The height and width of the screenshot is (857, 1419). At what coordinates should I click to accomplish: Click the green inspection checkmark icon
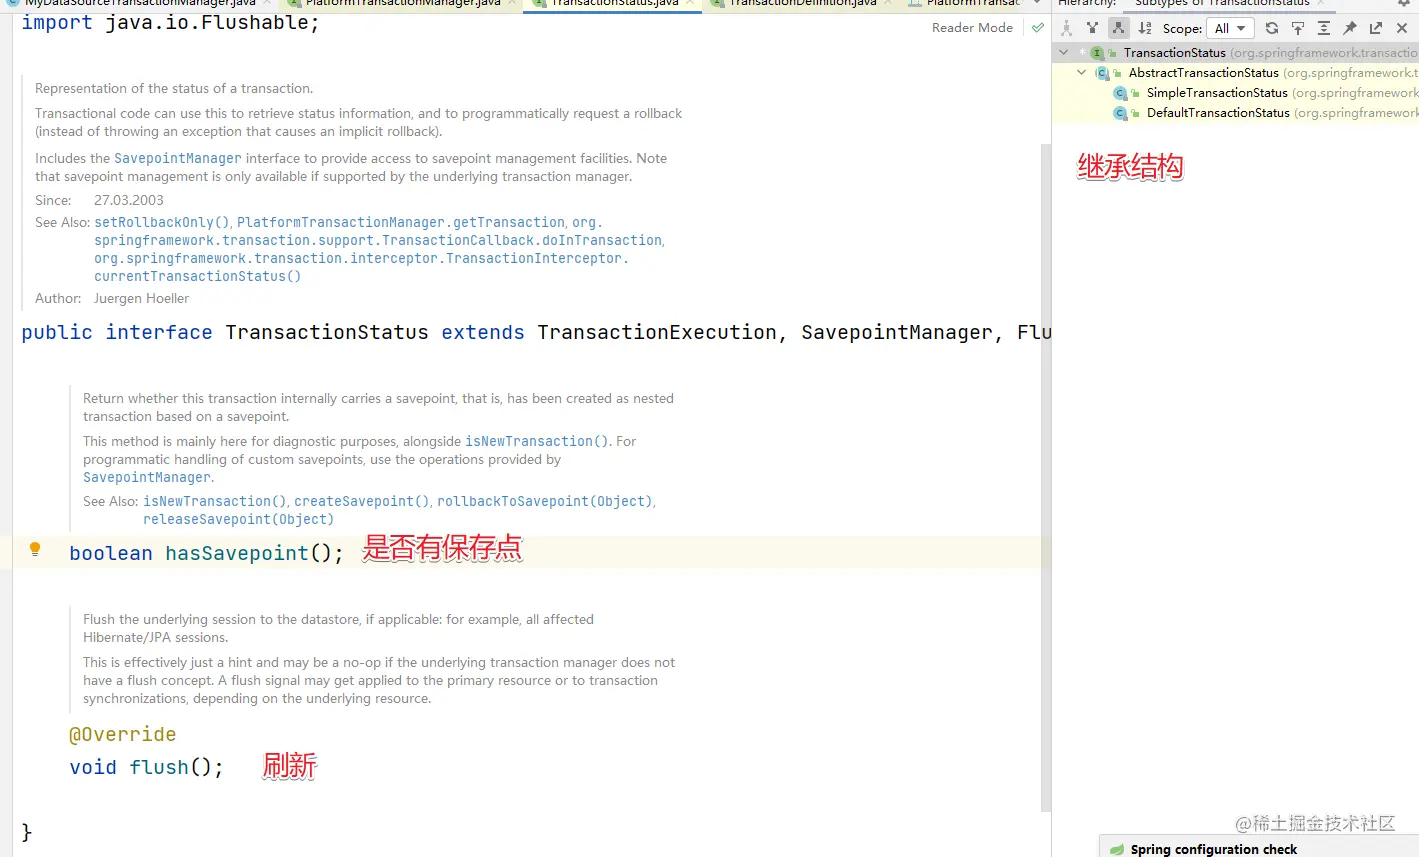coord(1038,28)
